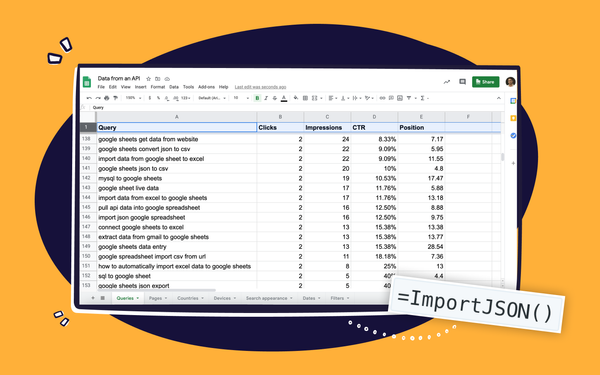Select the paint format tool
Image resolution: width=600 pixels, height=375 pixels.
click(116, 98)
